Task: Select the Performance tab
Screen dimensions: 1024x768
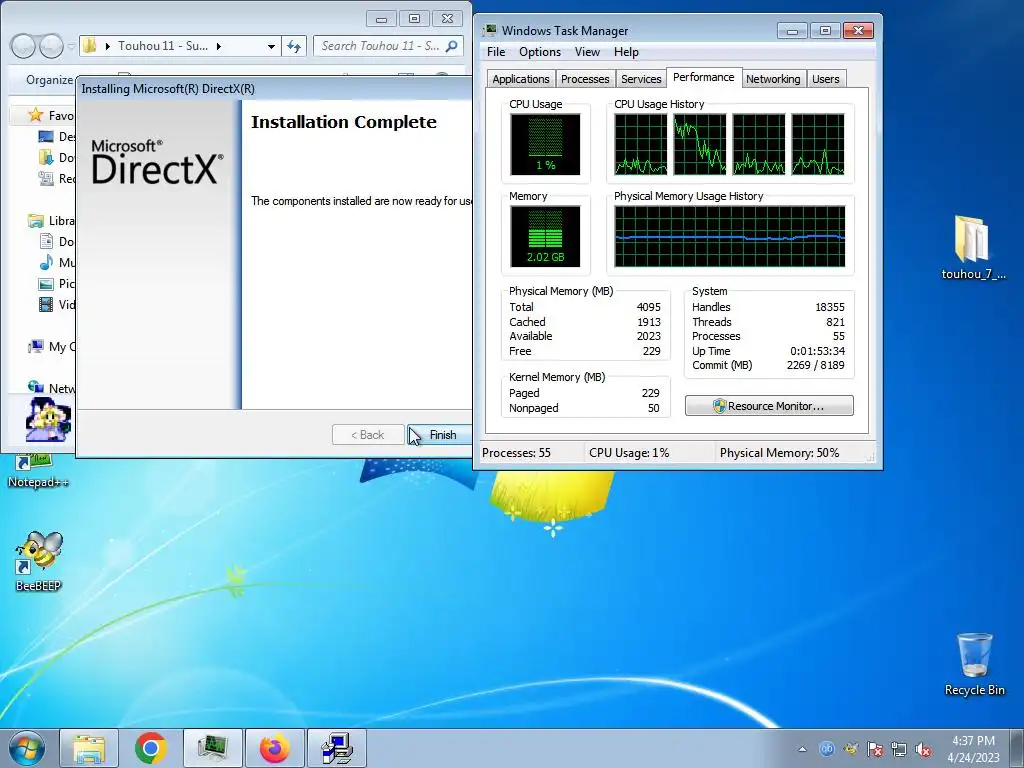Action: (703, 77)
